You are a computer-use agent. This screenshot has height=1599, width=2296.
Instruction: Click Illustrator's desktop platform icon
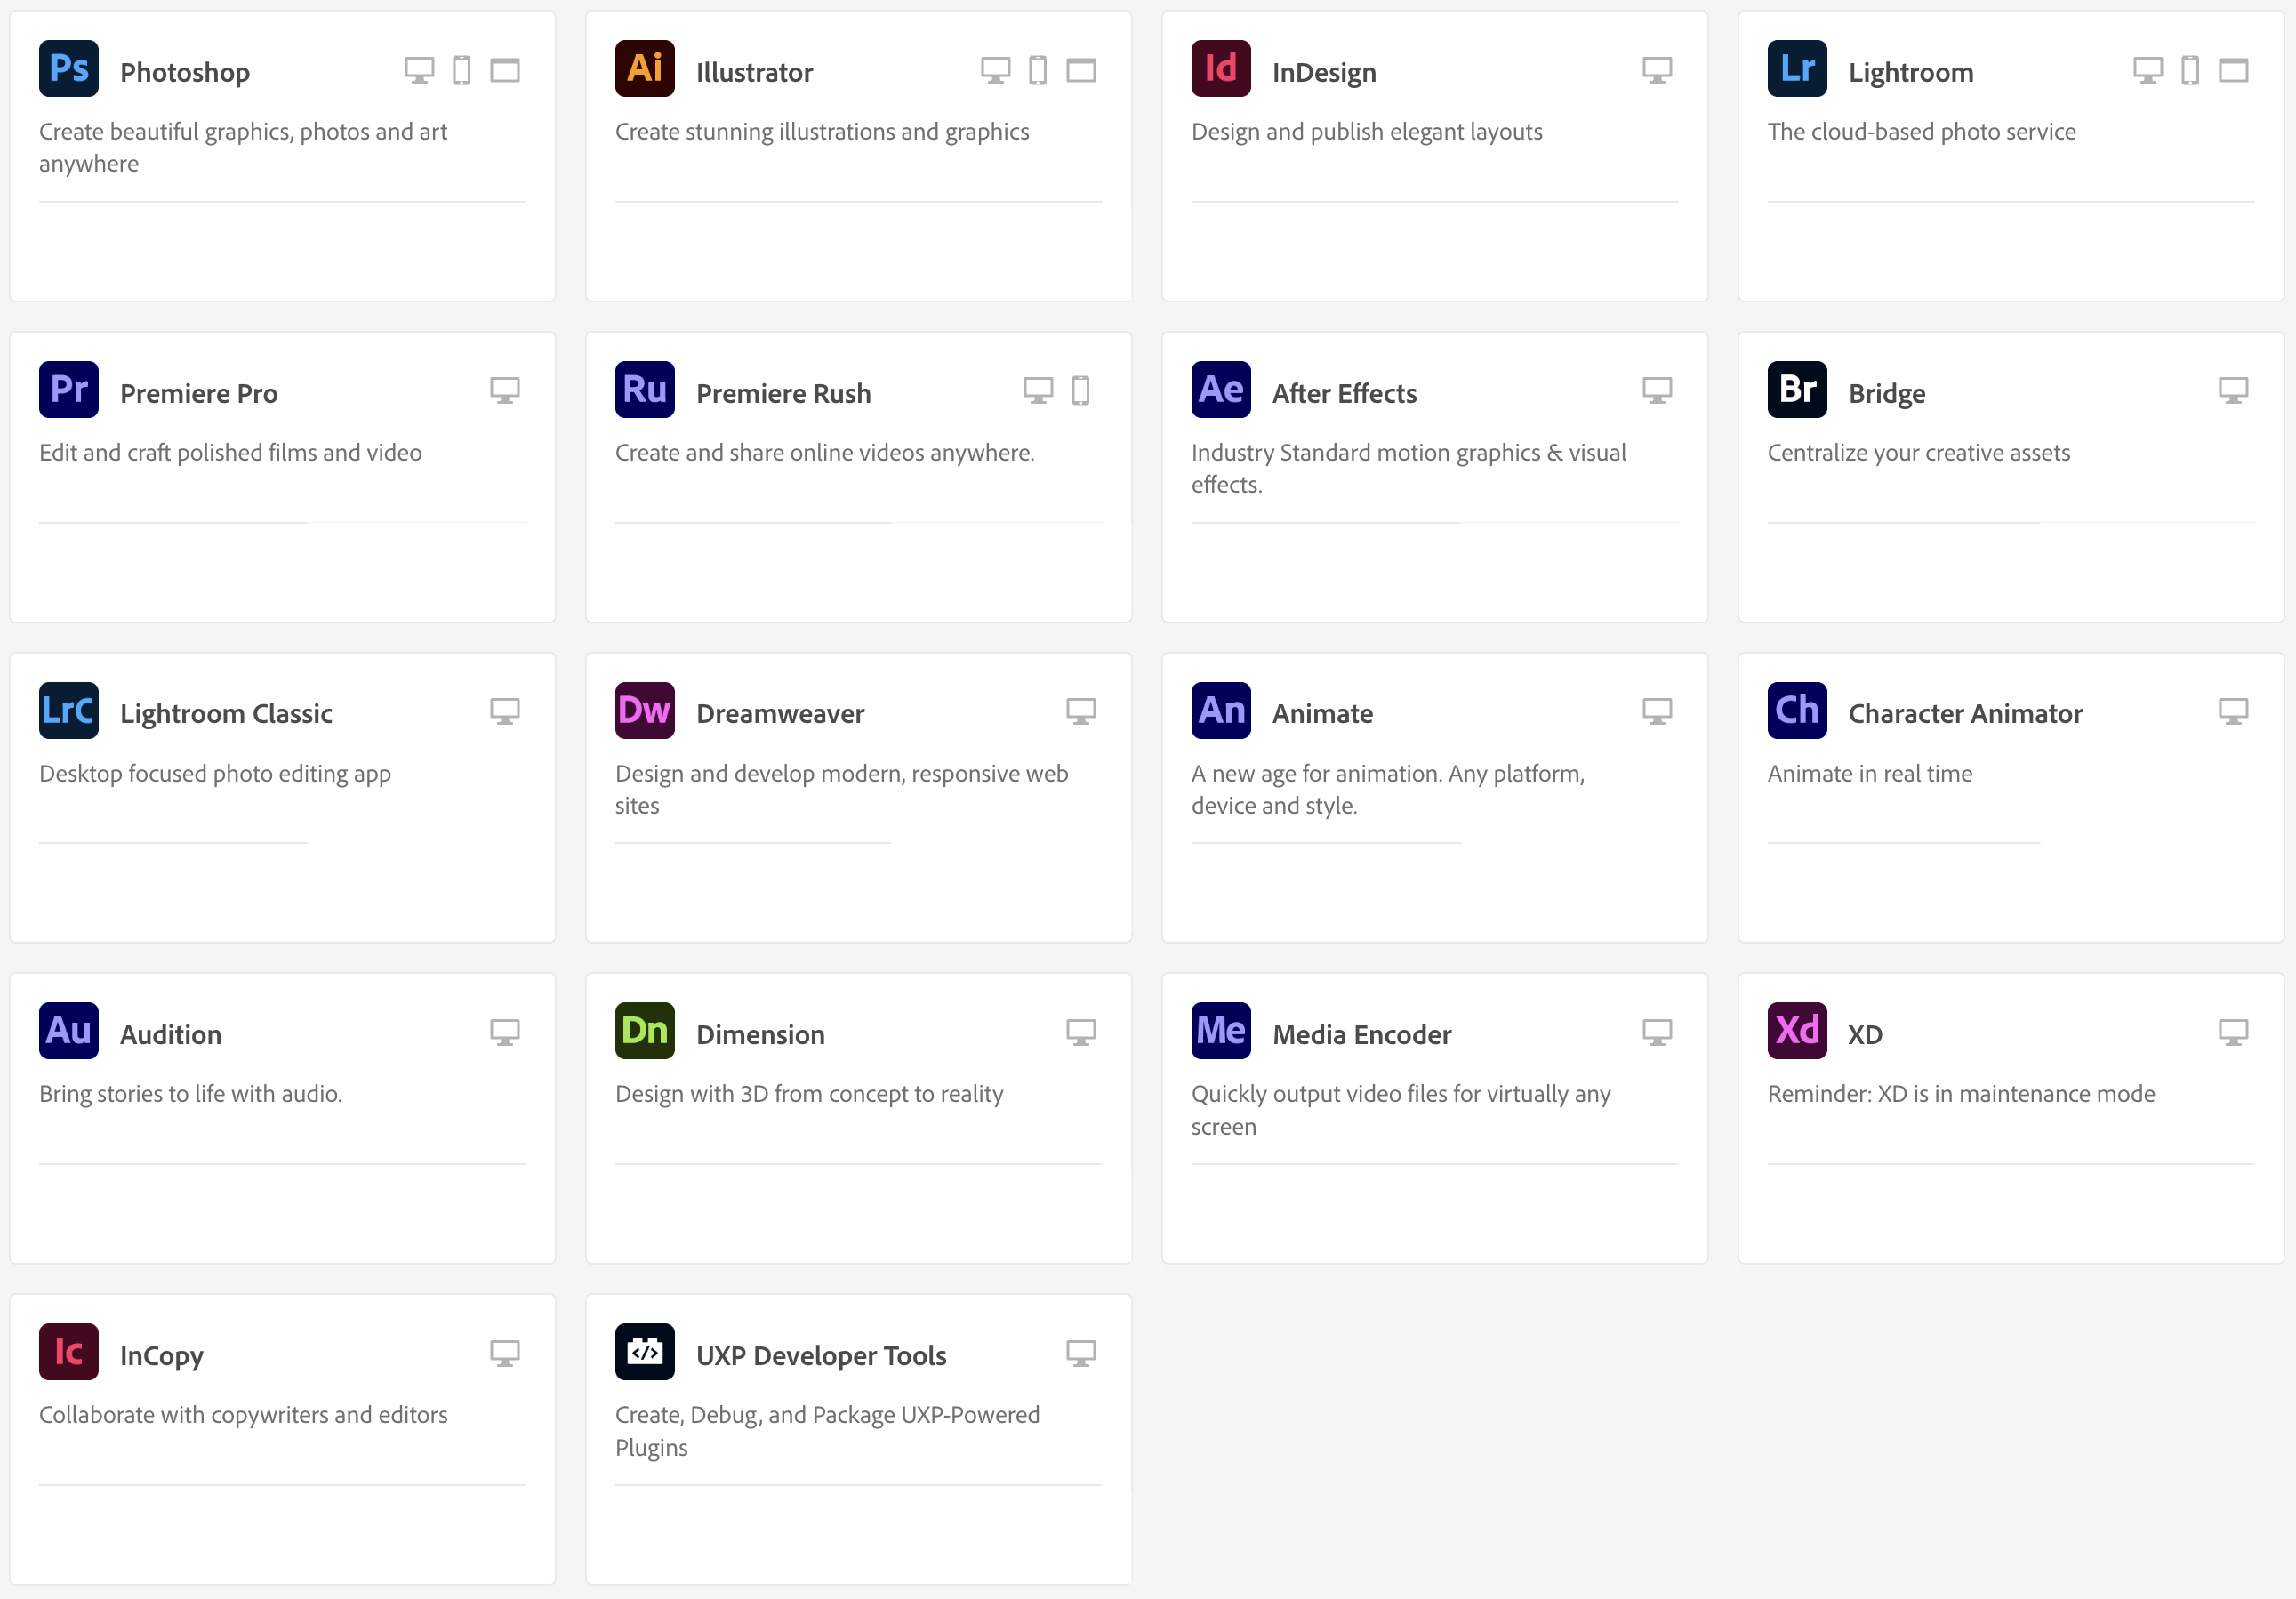click(995, 70)
